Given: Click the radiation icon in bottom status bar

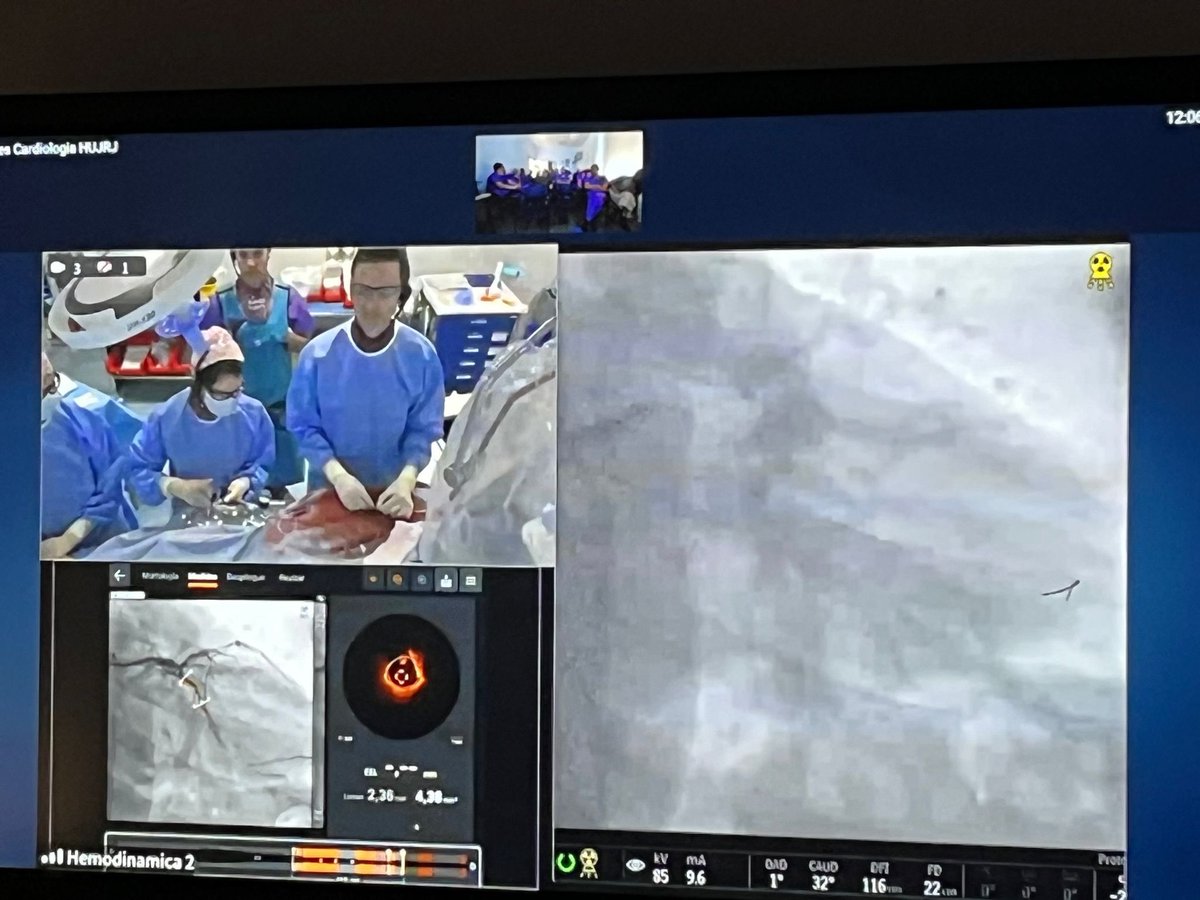Looking at the screenshot, I should pos(589,863).
